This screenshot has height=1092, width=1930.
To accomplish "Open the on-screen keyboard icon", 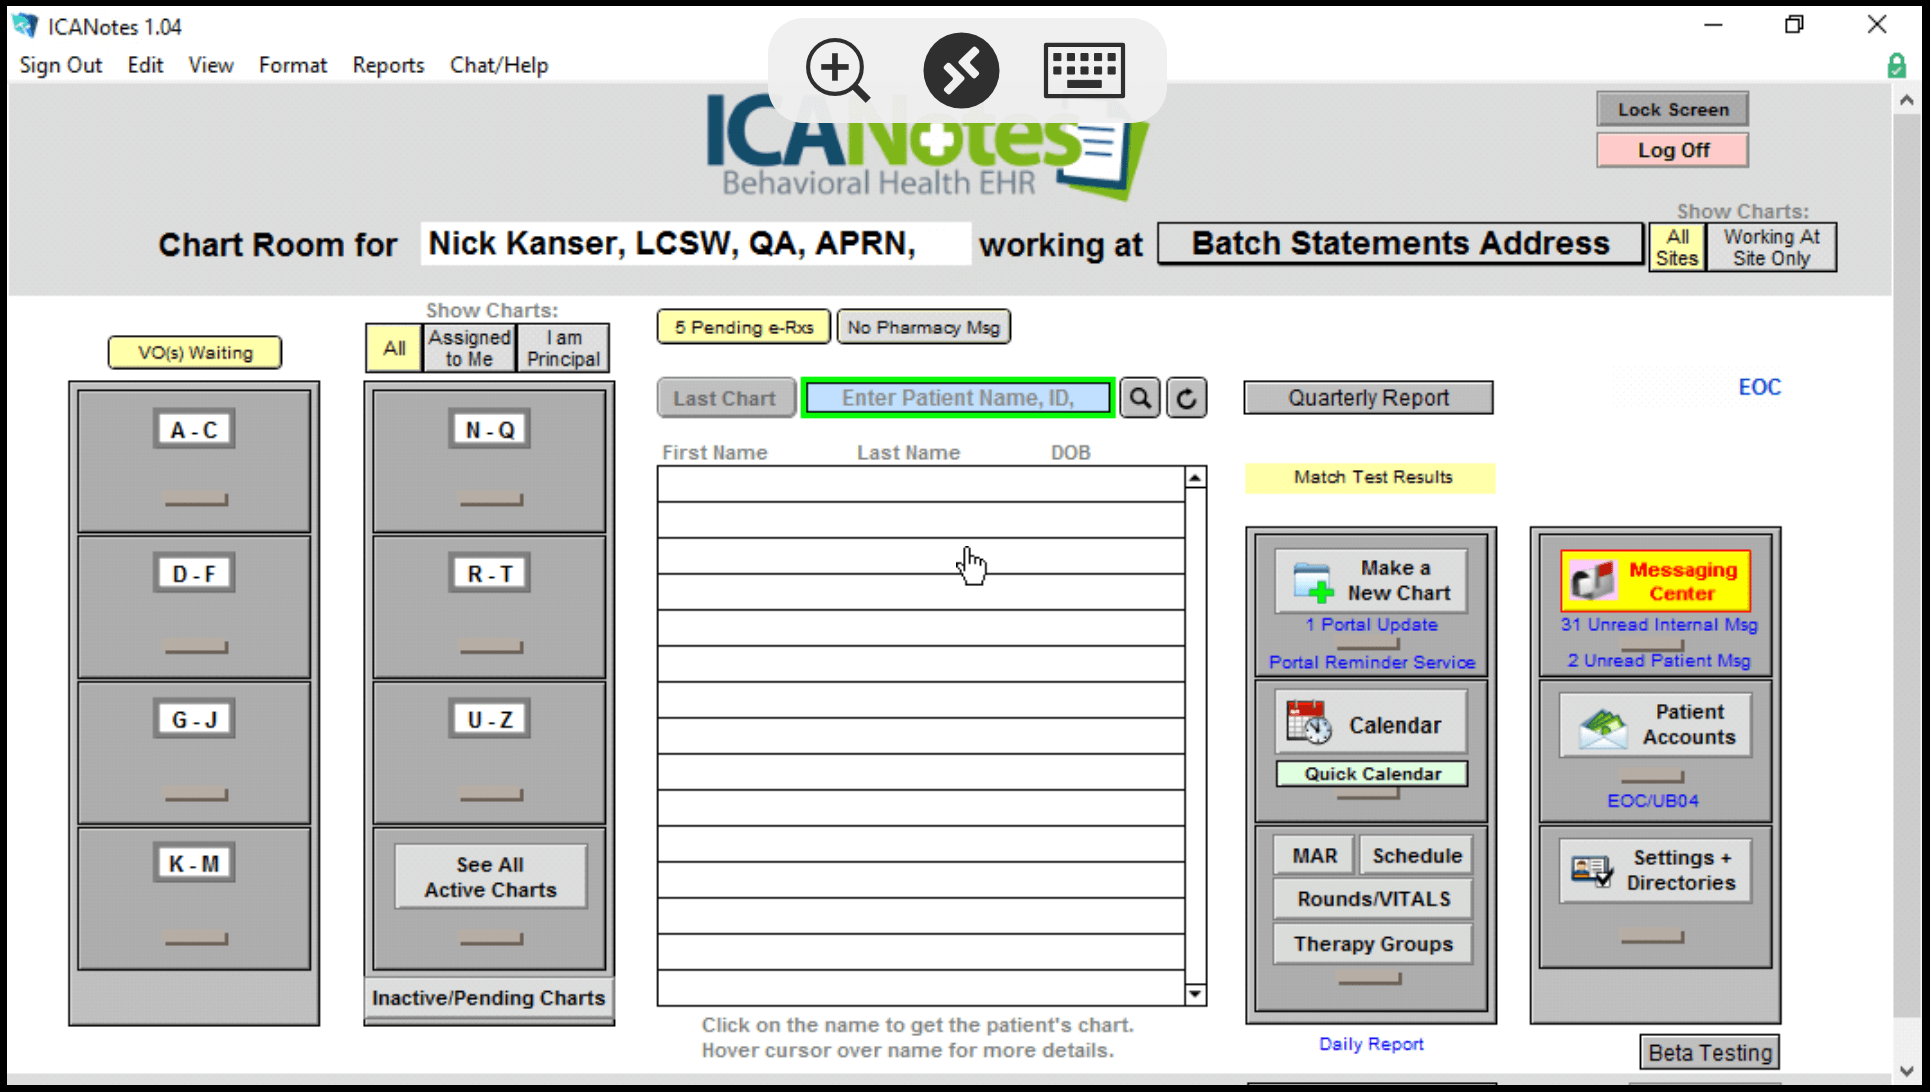I will 1084,70.
